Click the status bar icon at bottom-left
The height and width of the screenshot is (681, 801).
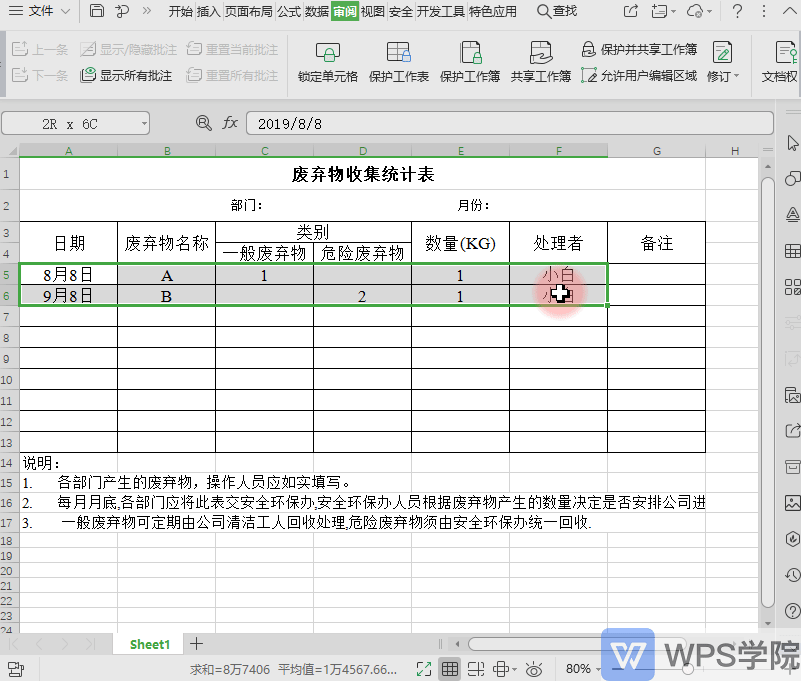16,669
